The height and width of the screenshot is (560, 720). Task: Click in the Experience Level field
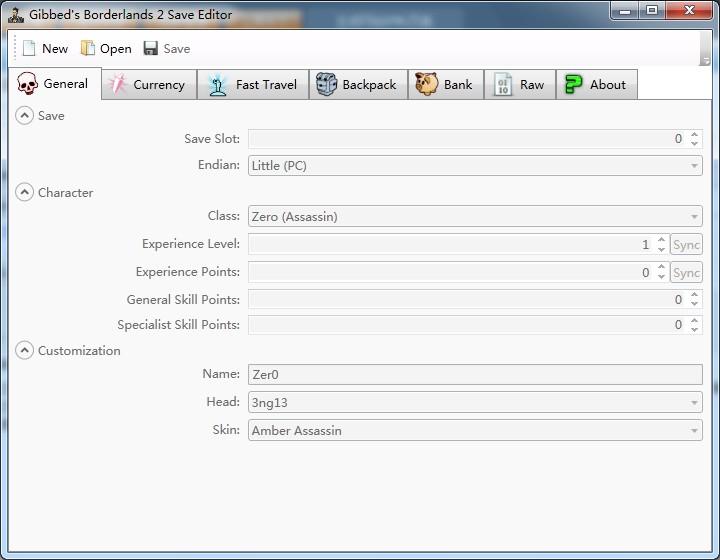pyautogui.click(x=451, y=245)
